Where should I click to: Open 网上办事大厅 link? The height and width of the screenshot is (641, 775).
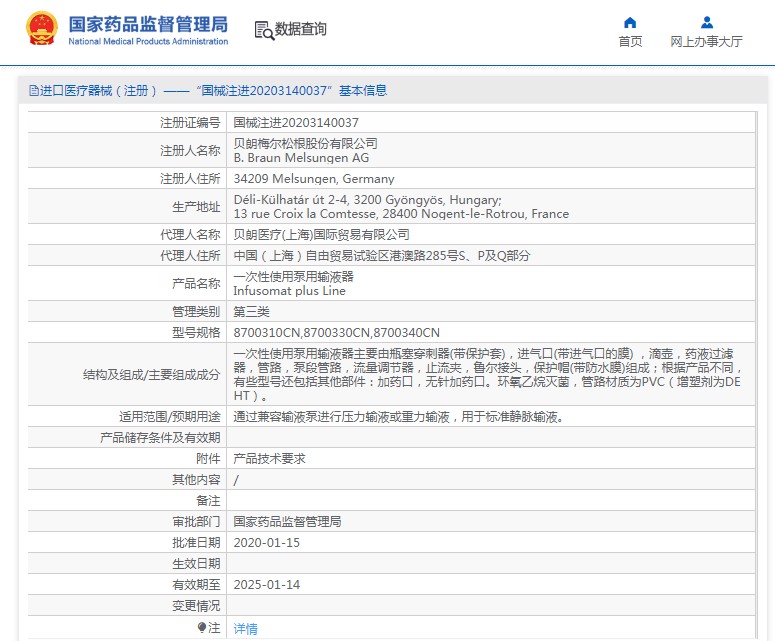pyautogui.click(x=706, y=42)
